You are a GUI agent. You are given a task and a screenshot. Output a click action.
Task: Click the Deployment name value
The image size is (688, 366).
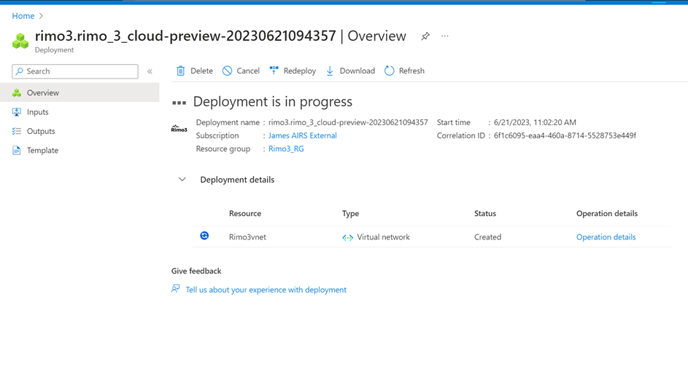pyautogui.click(x=348, y=122)
